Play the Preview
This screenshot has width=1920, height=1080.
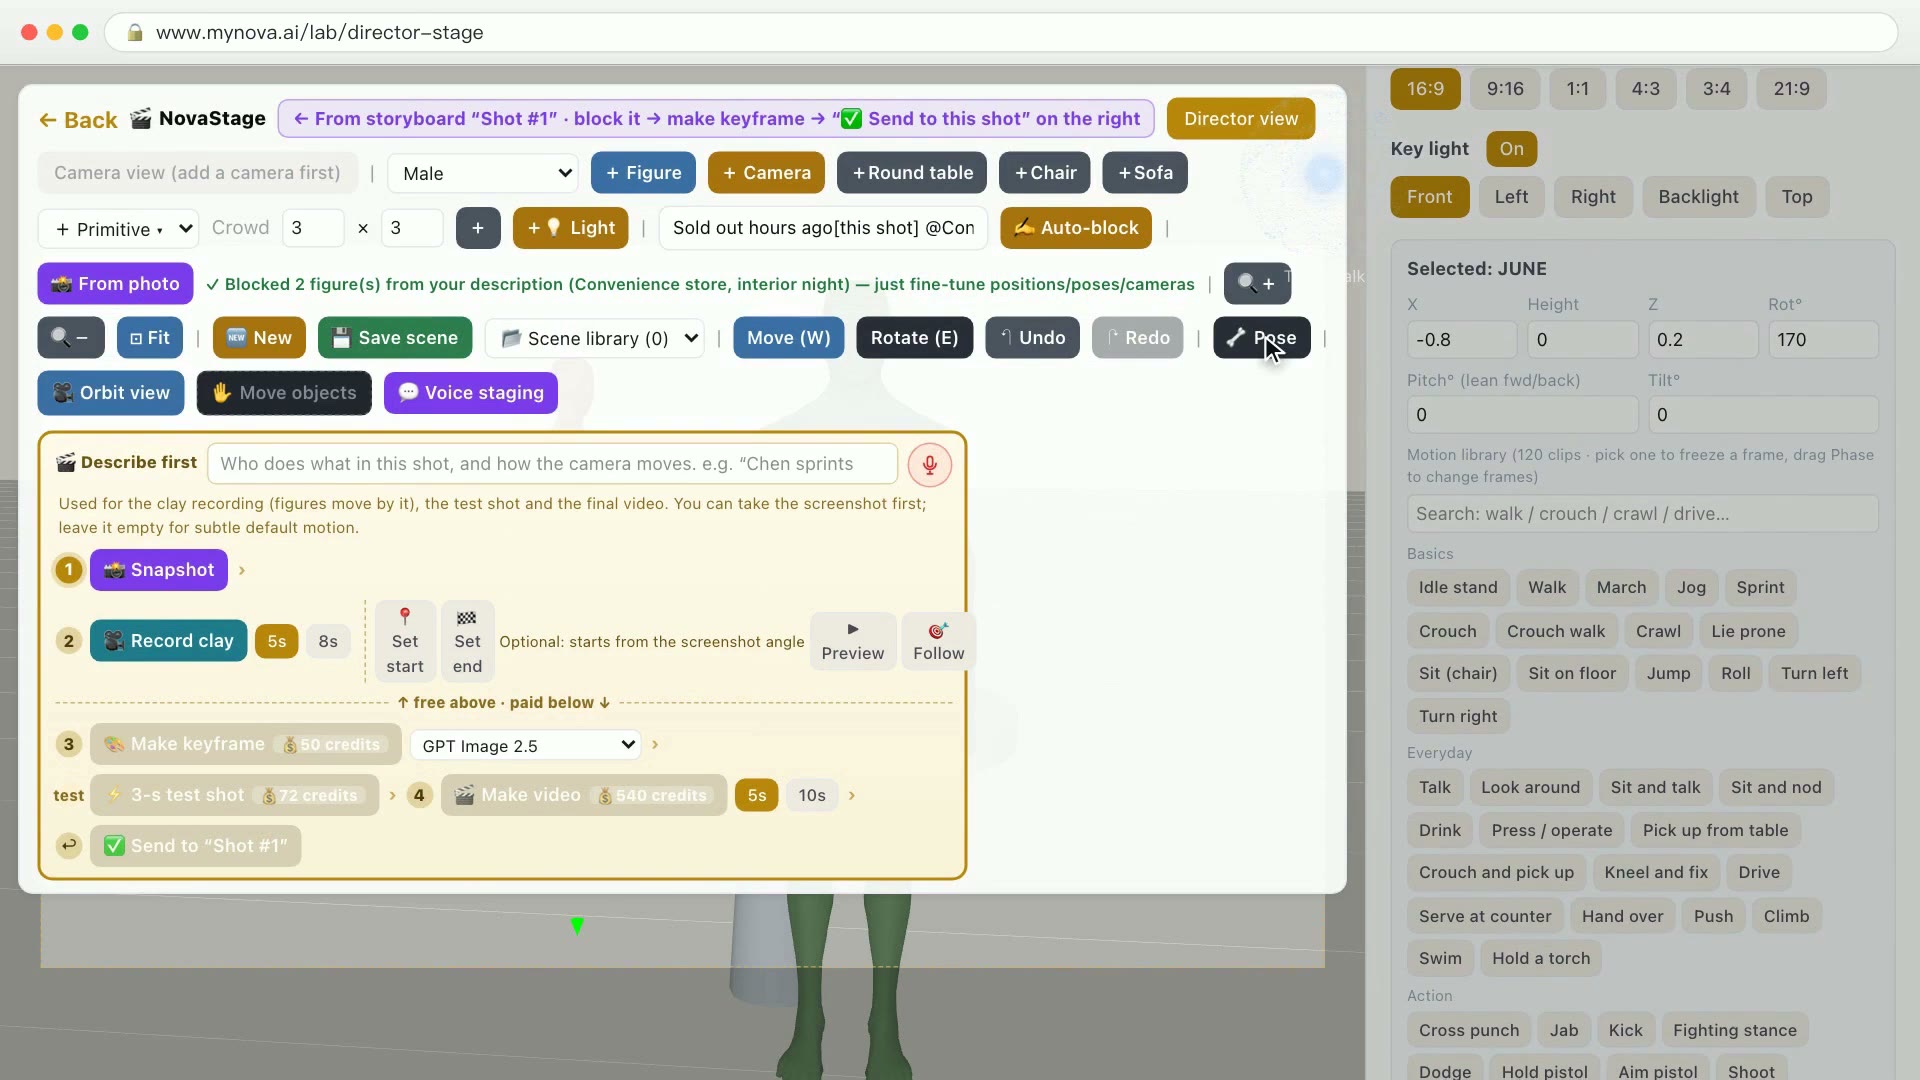point(853,641)
